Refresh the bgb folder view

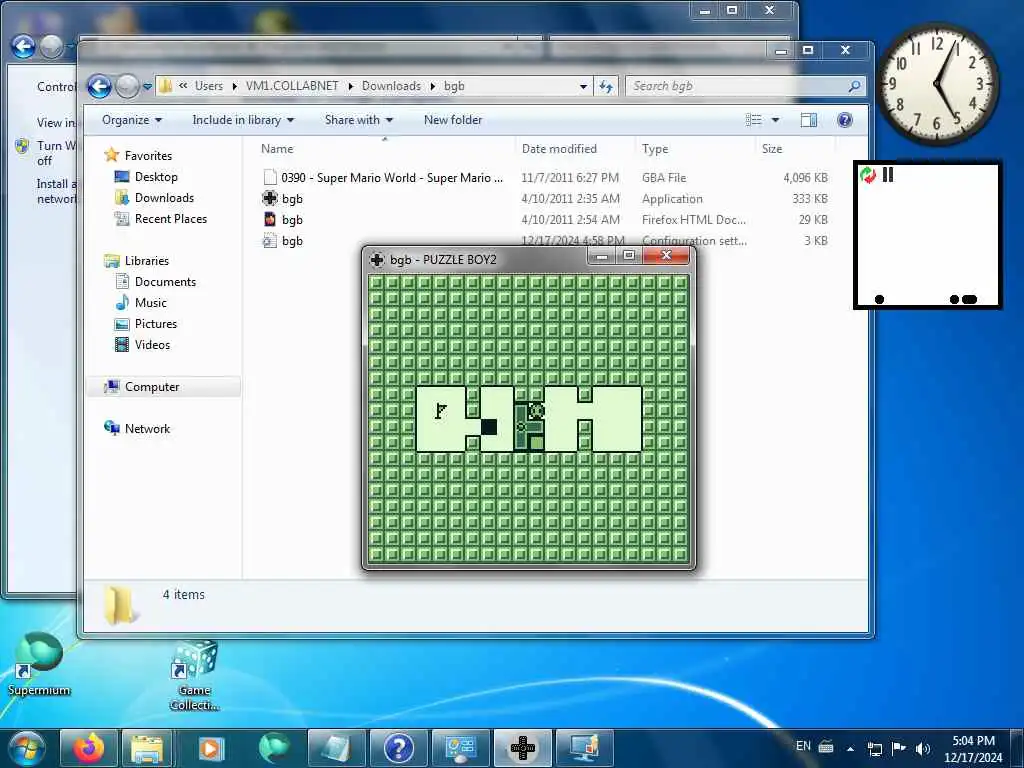(x=606, y=86)
